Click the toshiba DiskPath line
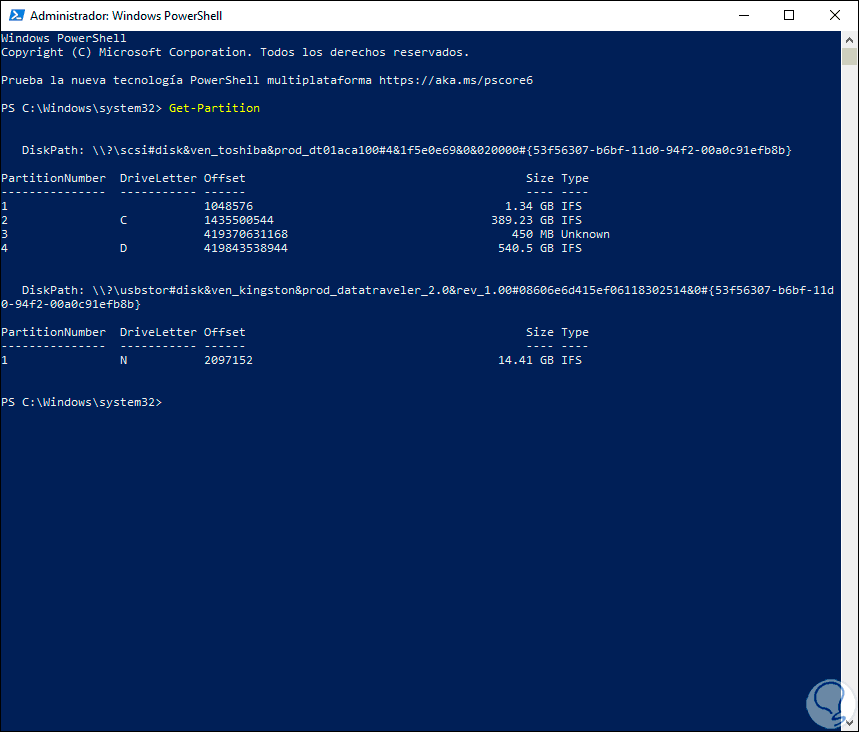Image resolution: width=859 pixels, height=732 pixels. click(x=406, y=150)
